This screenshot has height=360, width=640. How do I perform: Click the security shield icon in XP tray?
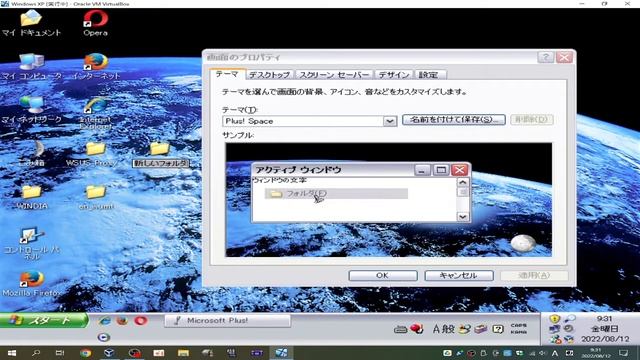tap(554, 319)
